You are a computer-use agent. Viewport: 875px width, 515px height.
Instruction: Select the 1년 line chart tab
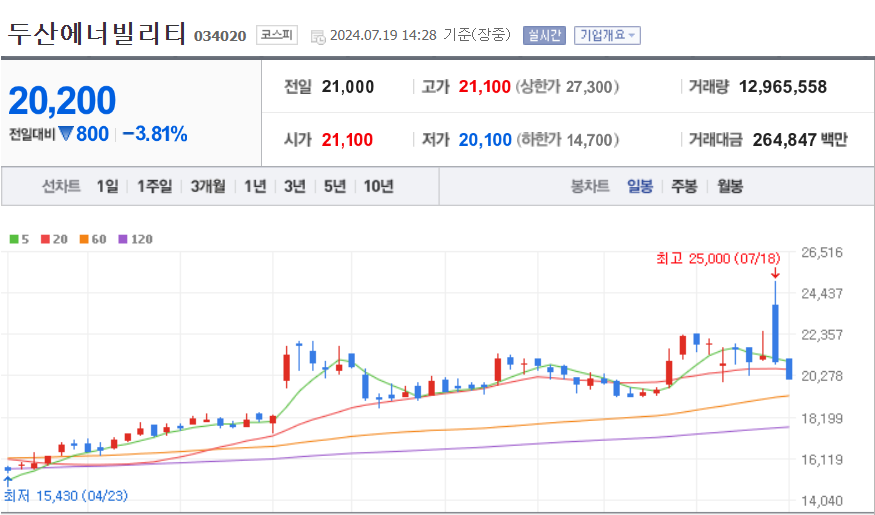point(255,186)
